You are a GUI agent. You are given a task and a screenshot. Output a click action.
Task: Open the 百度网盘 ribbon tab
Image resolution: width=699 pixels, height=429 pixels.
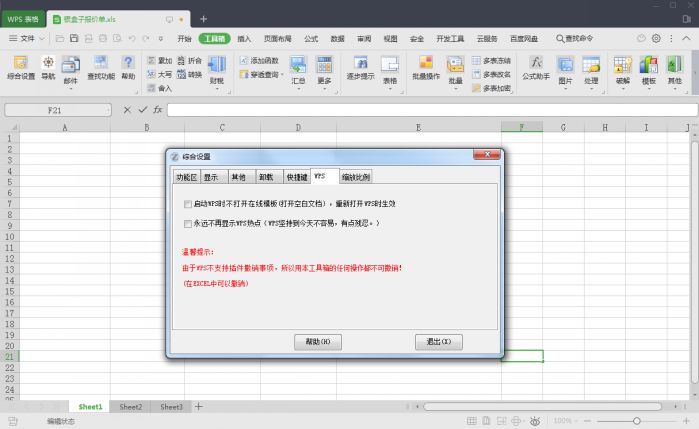(x=524, y=39)
